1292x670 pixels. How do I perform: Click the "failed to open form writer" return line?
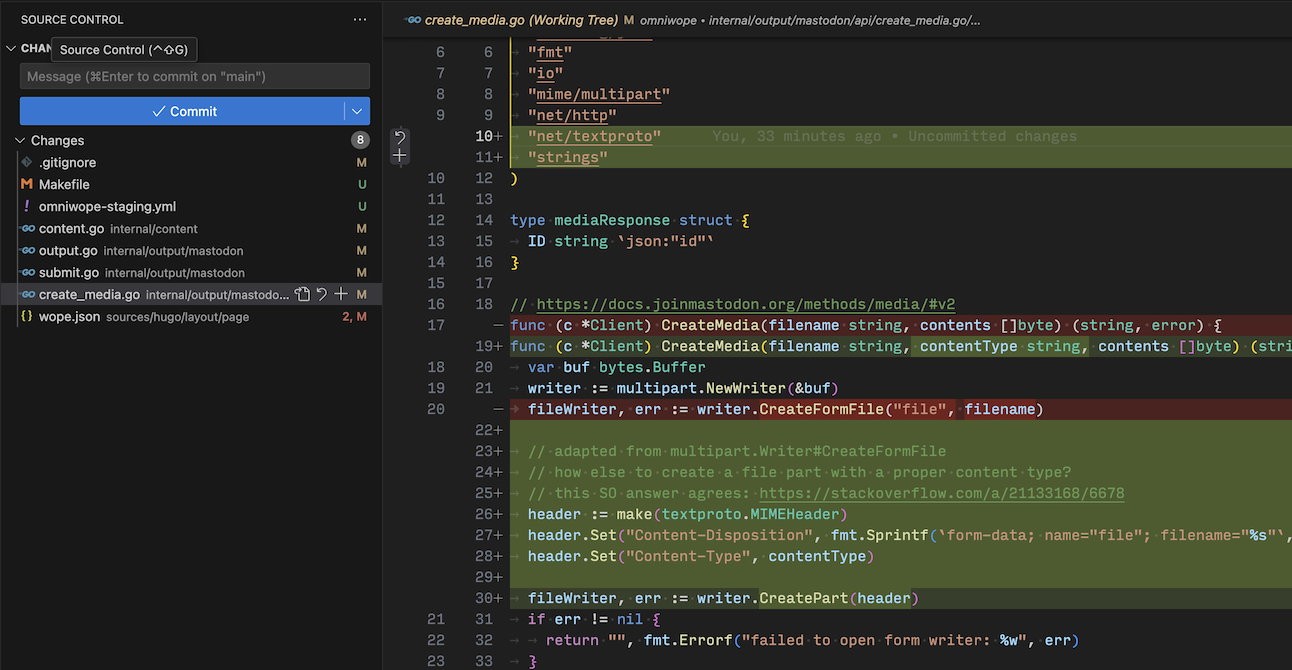(x=813, y=640)
